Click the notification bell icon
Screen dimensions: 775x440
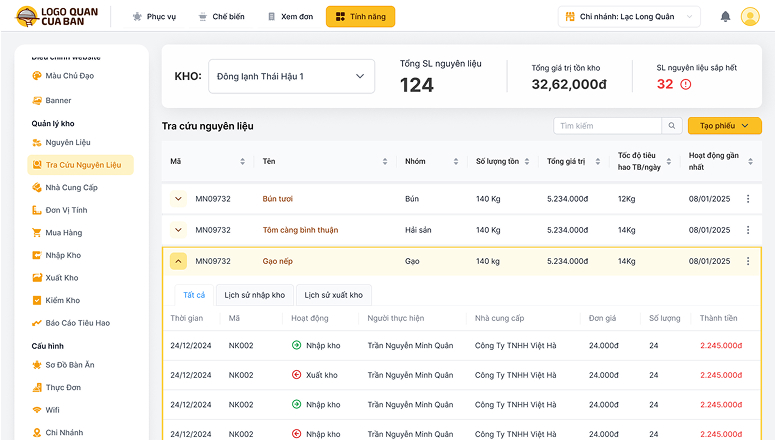[x=725, y=17]
